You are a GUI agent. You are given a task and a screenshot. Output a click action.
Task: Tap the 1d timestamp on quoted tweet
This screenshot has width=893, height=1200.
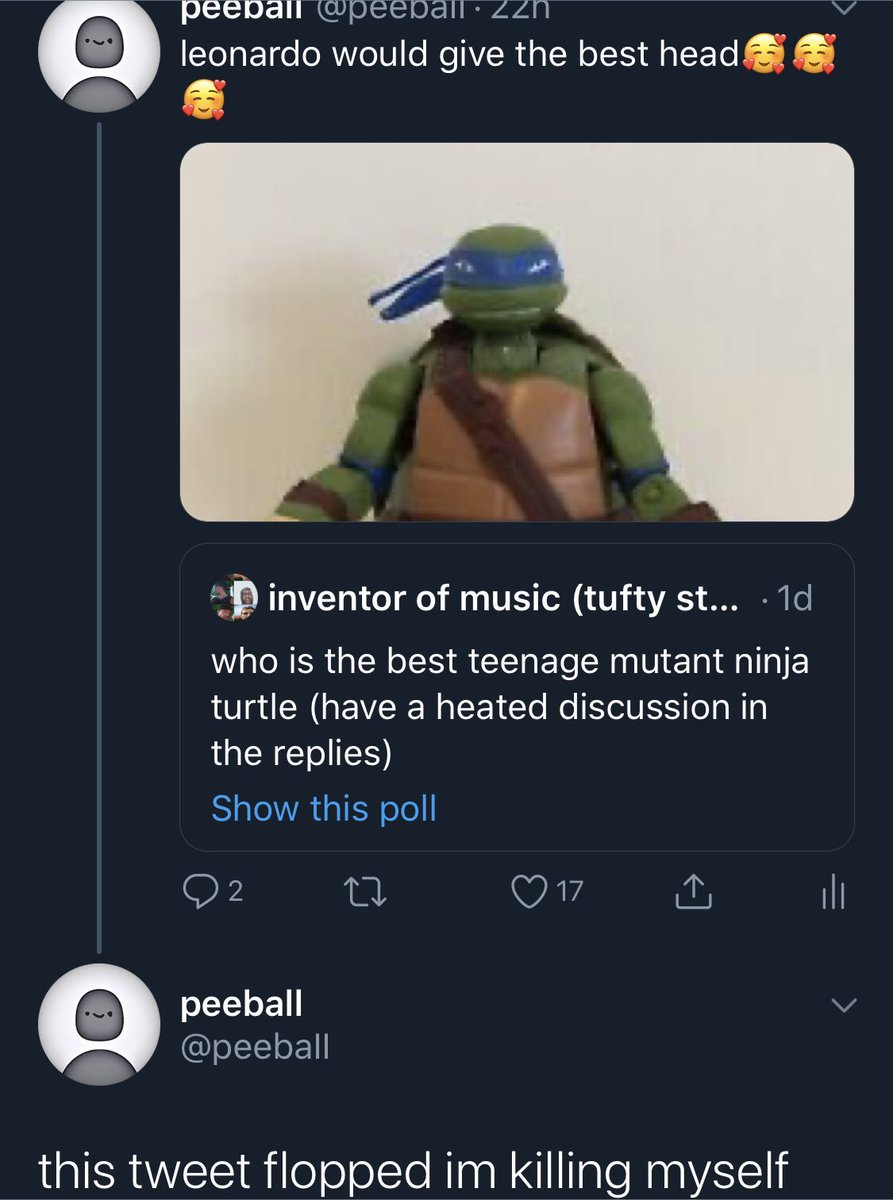click(795, 598)
